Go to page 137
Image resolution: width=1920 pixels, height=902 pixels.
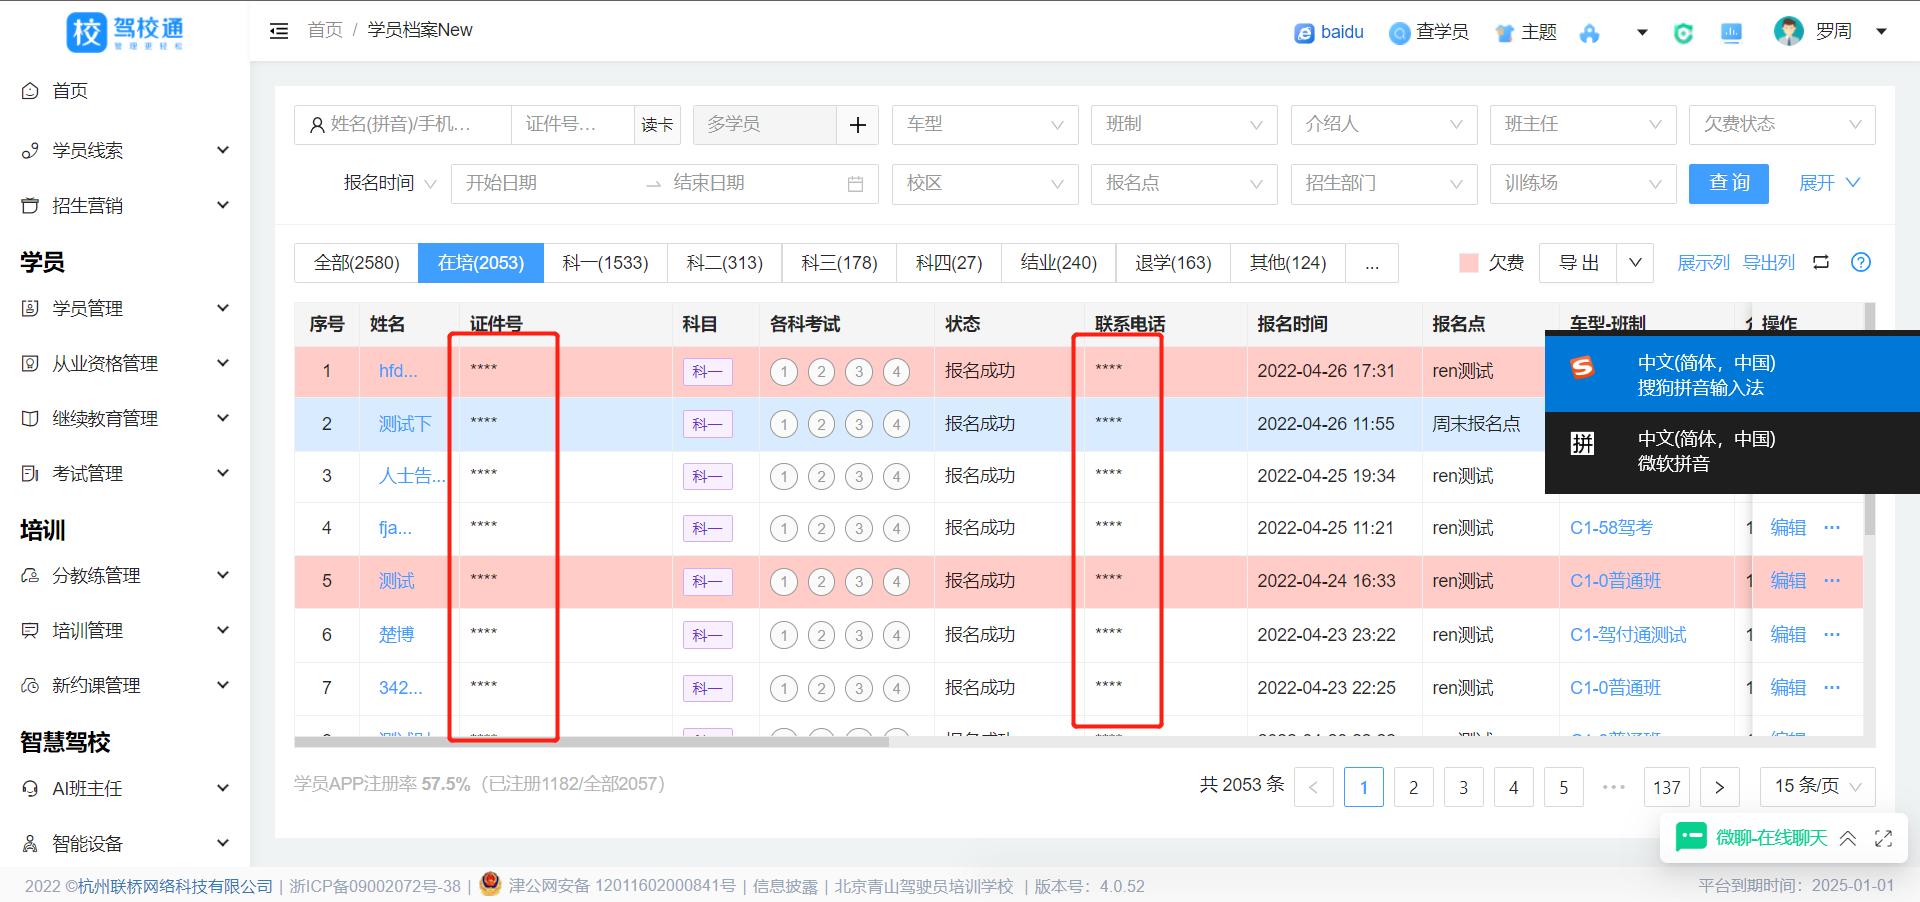[x=1666, y=787]
